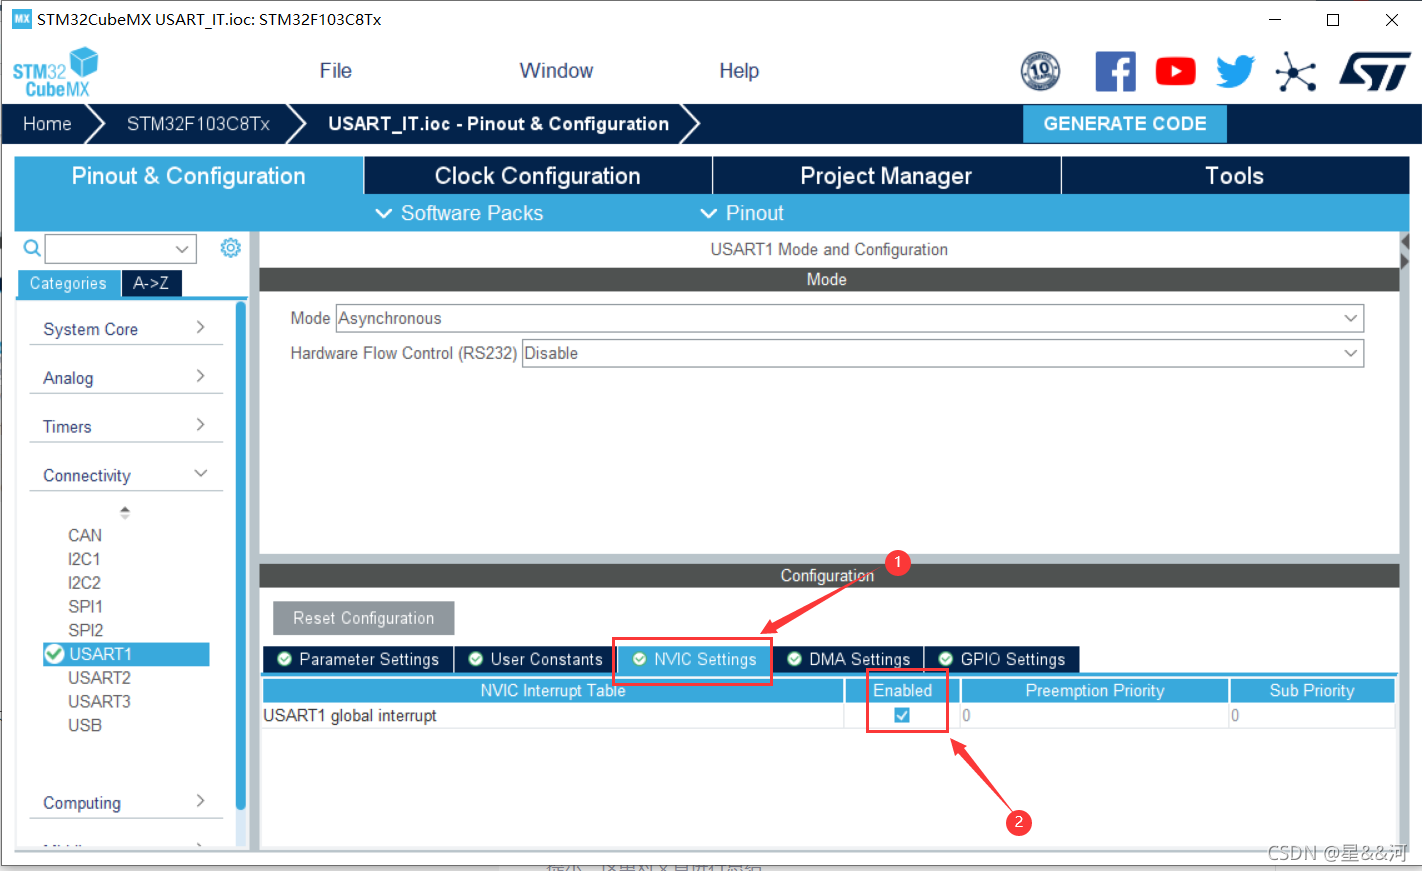Click the ST community network icon

(x=1296, y=71)
